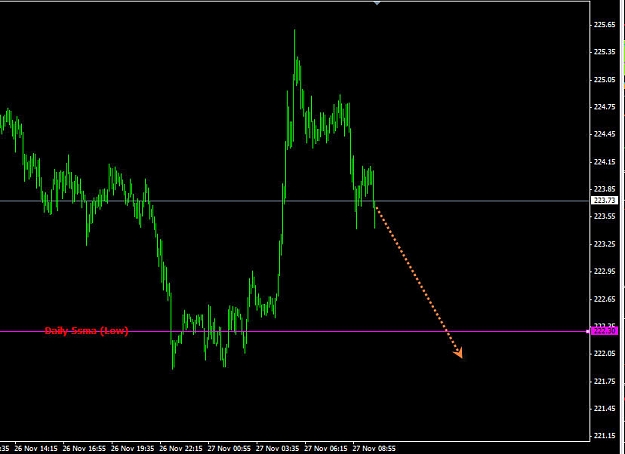Click the "26 Nov 14:15" time label
Viewport: 625px width, 454px height.
click(36, 448)
